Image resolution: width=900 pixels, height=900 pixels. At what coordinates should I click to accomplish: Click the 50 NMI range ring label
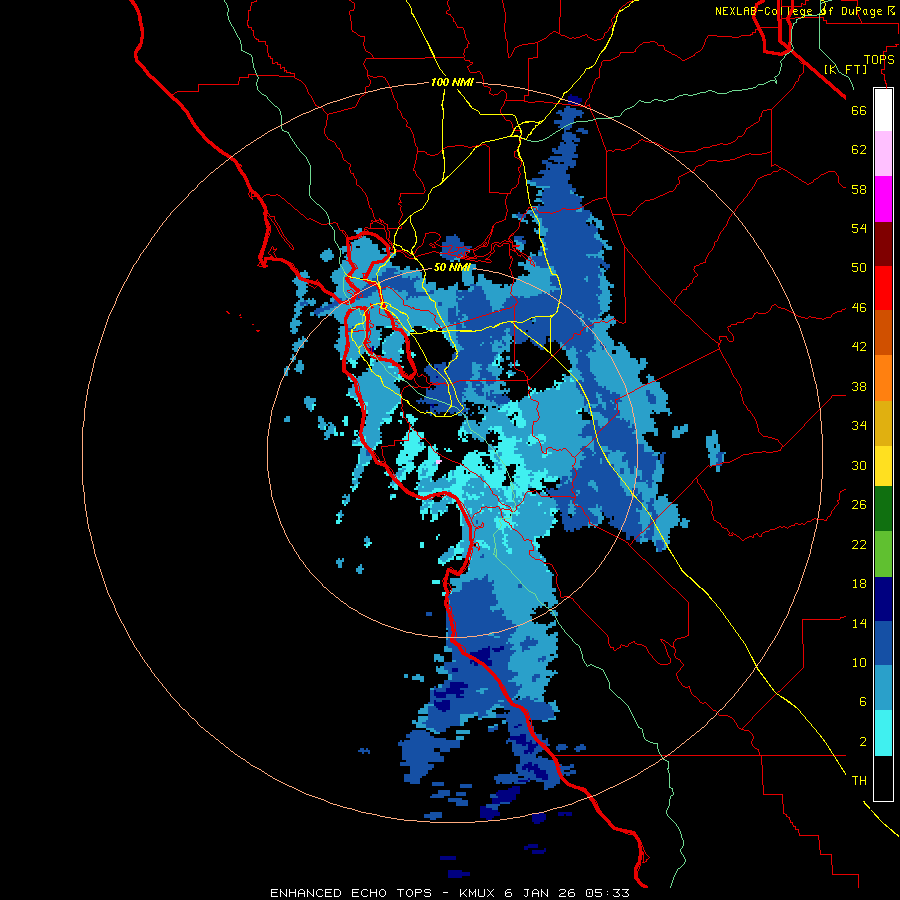click(x=452, y=267)
